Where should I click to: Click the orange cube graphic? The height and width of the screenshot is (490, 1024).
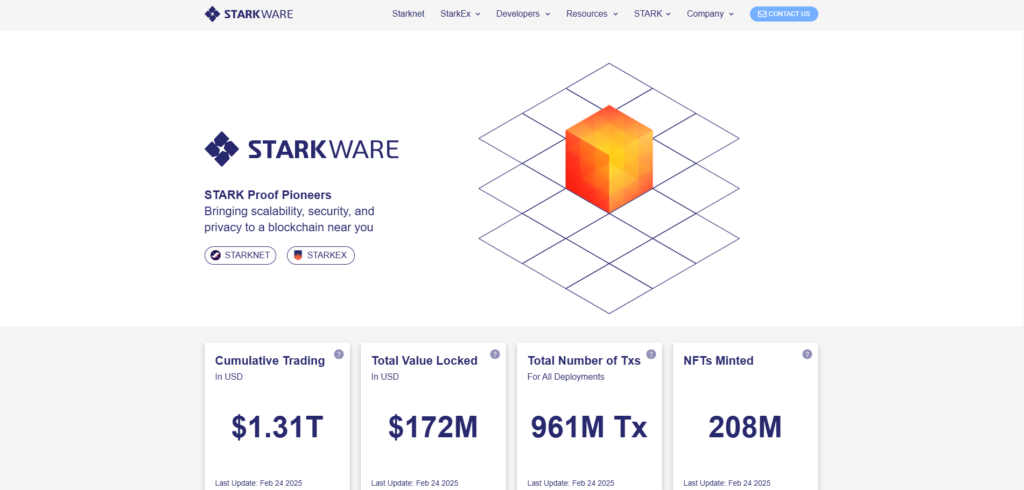[609, 159]
